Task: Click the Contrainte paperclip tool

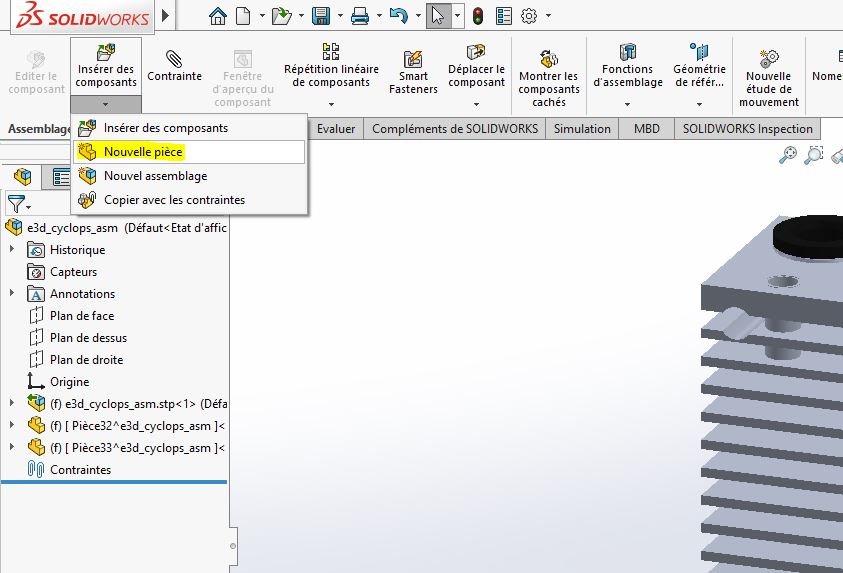Action: (174, 66)
